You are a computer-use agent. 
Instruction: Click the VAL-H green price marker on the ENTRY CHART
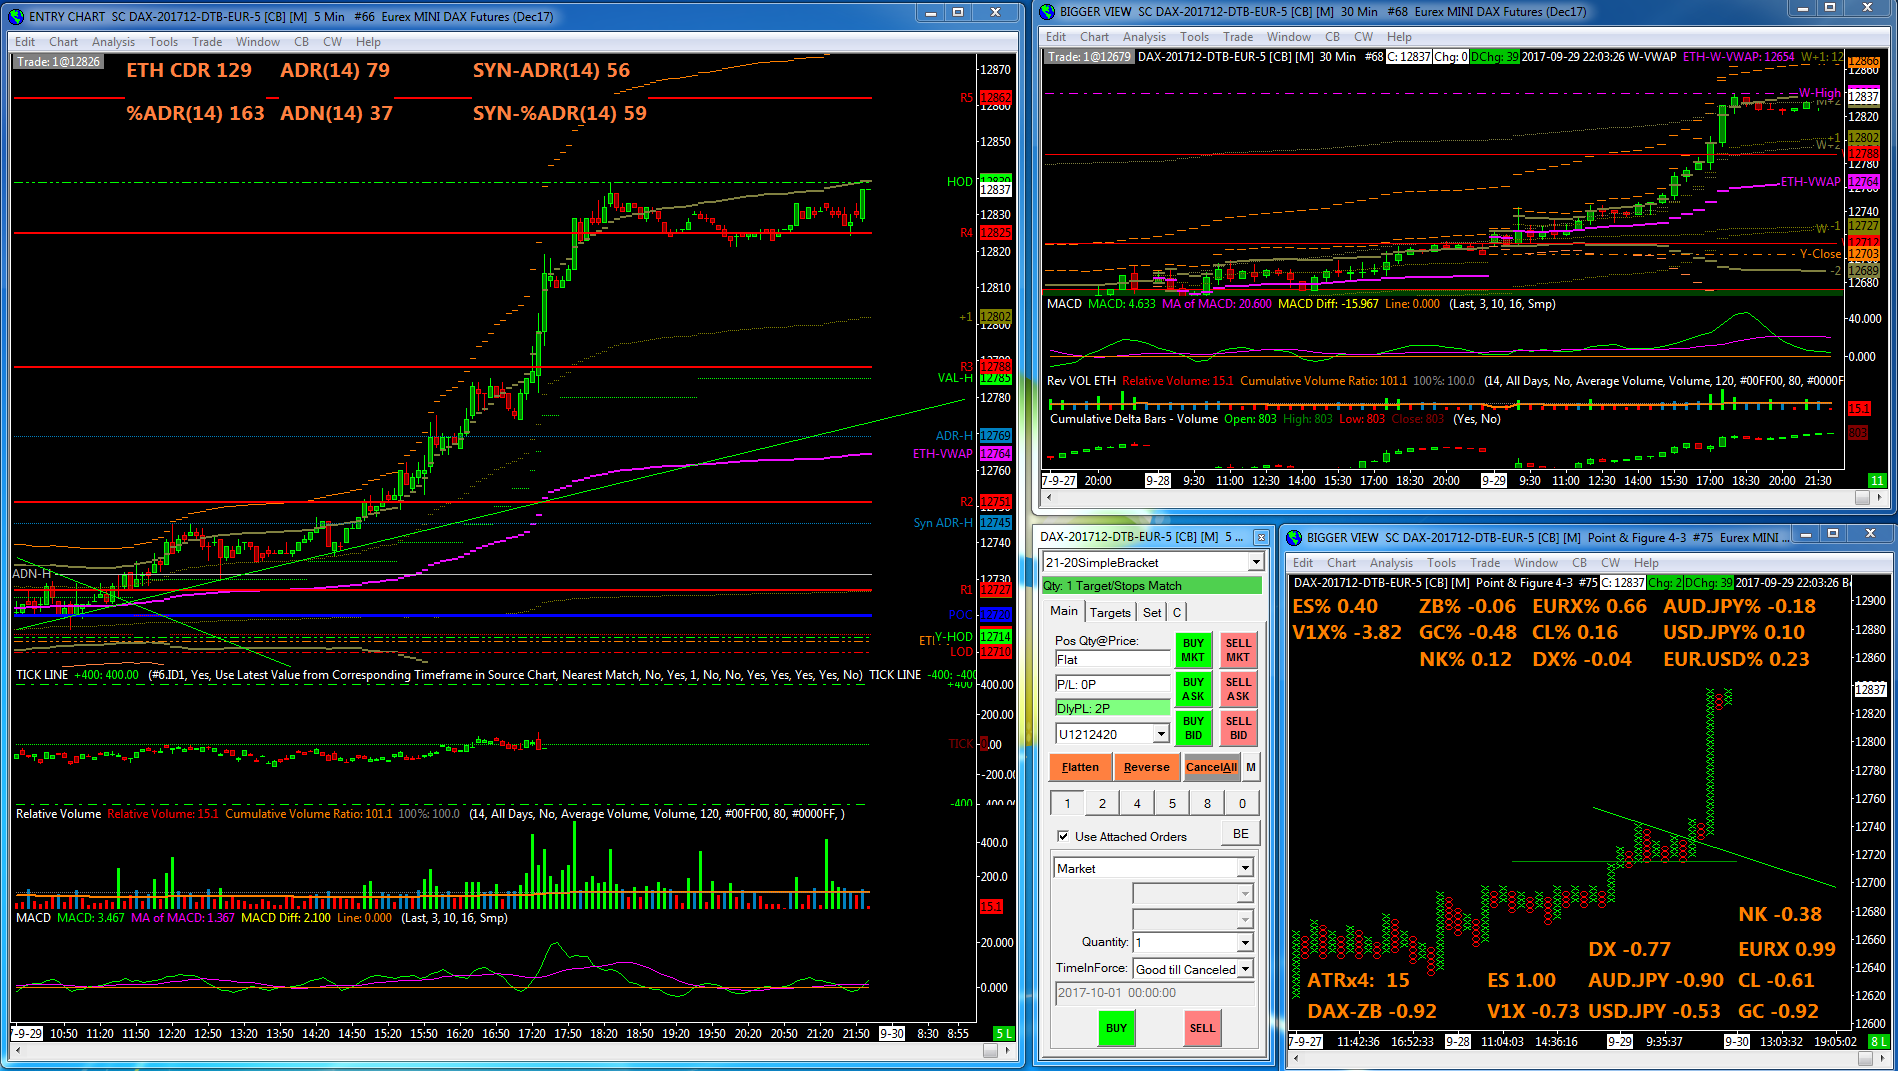995,378
